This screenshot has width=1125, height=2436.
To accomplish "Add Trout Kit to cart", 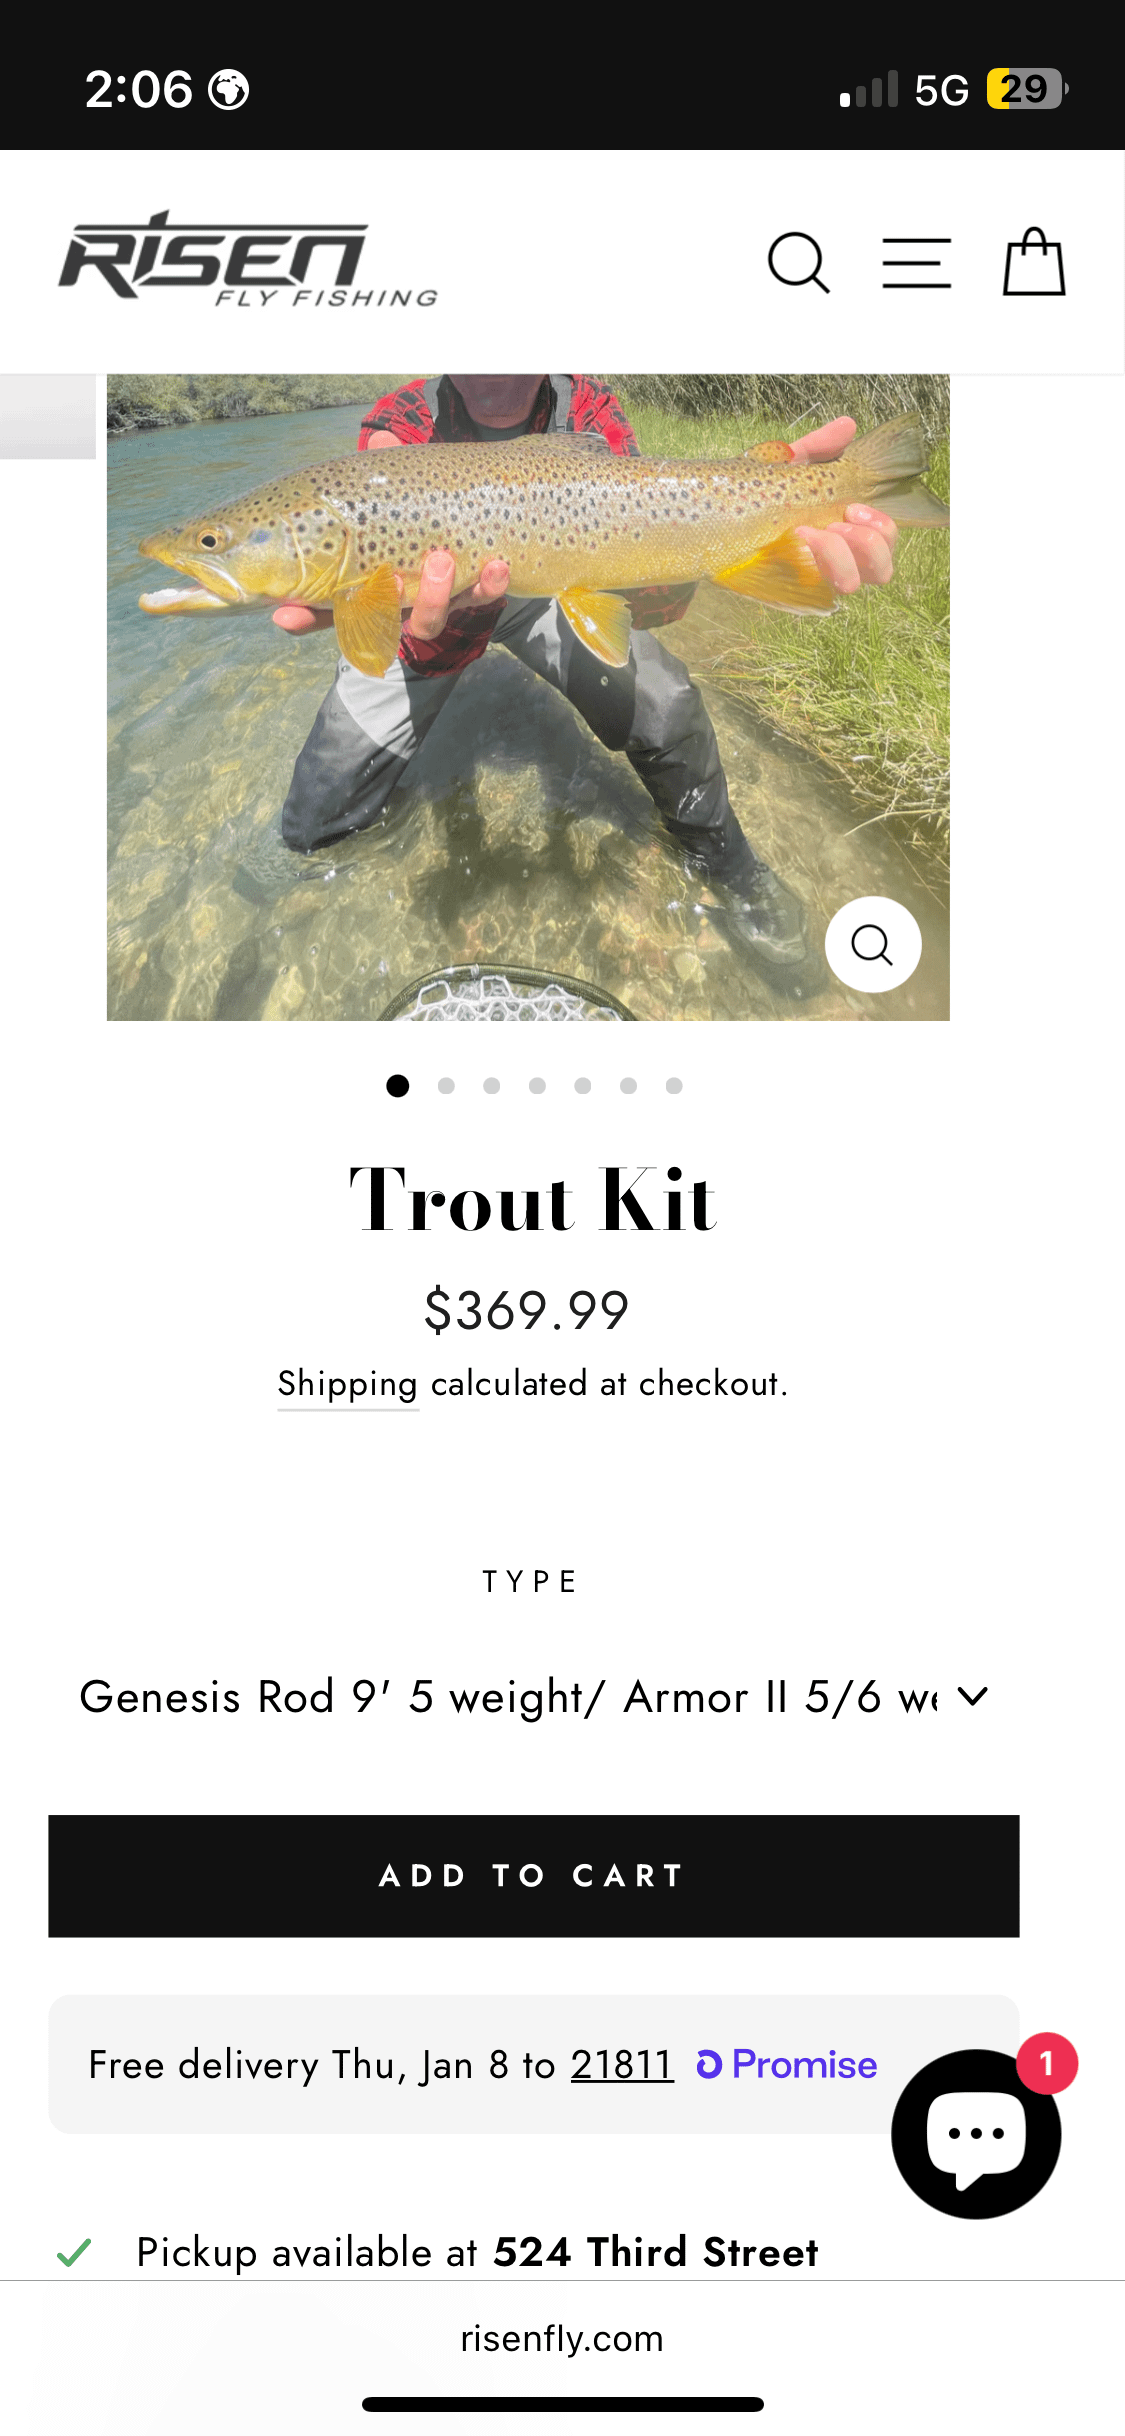I will (x=533, y=1876).
